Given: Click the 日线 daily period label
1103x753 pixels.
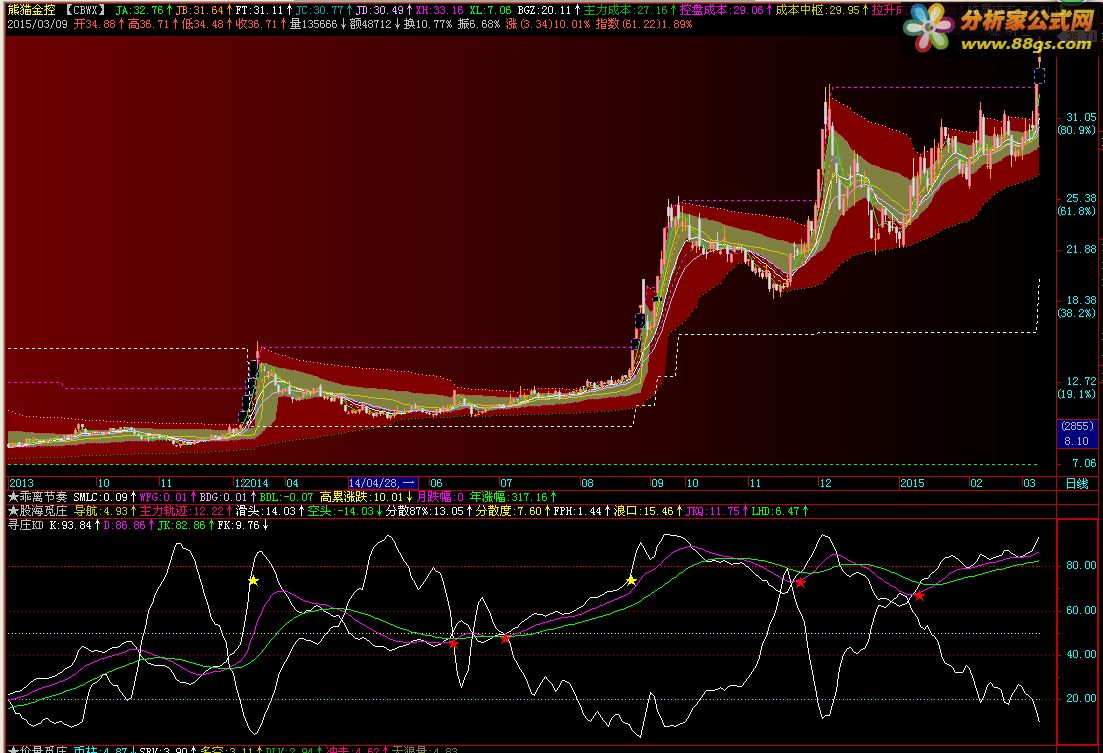Looking at the screenshot, I should 1077,483.
